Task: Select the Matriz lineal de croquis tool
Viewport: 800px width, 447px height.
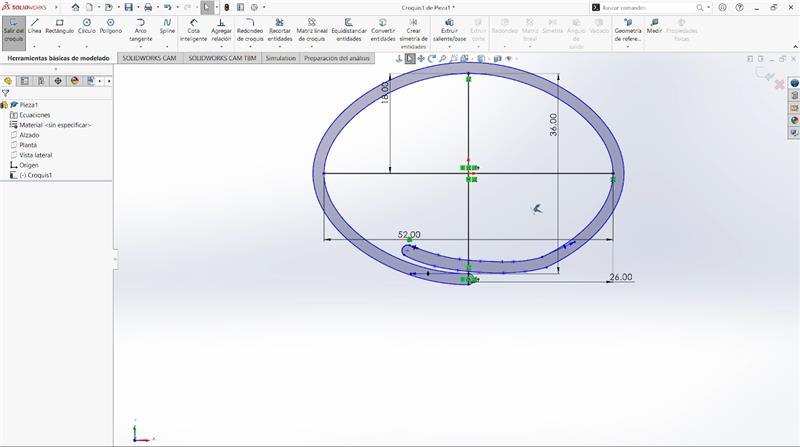Action: tap(312, 30)
